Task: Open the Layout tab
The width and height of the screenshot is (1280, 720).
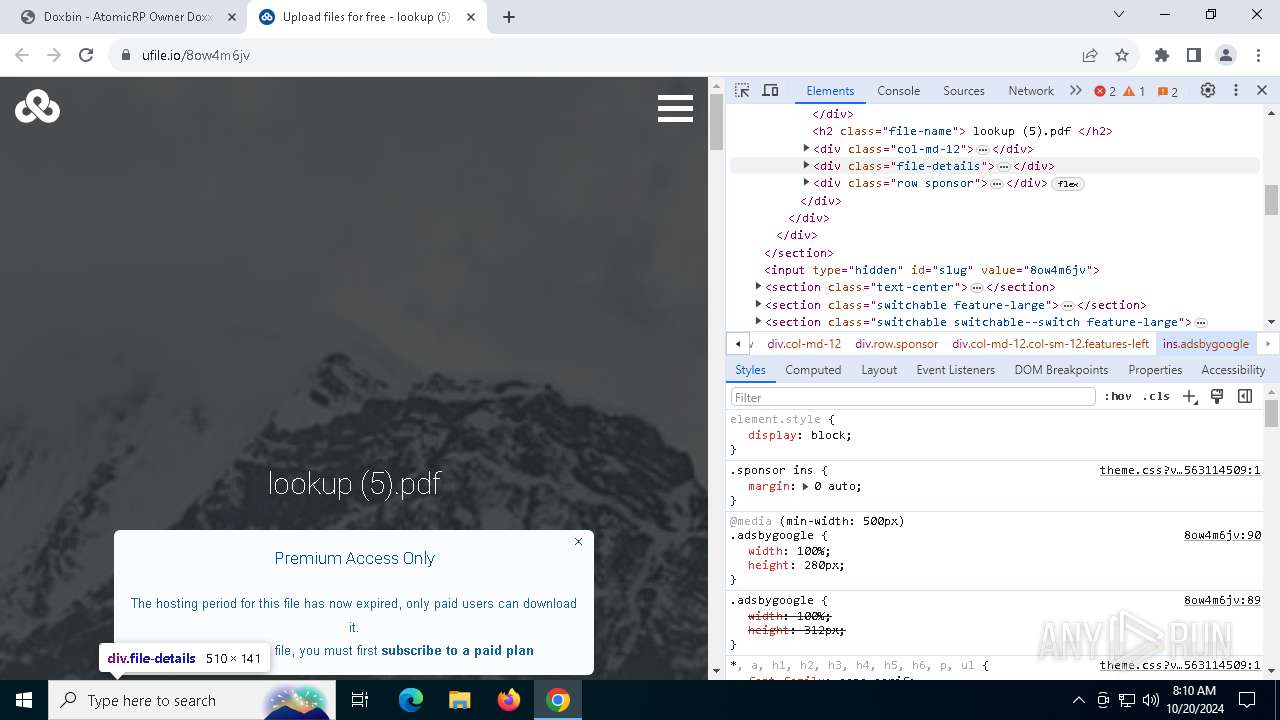Action: pos(879,370)
